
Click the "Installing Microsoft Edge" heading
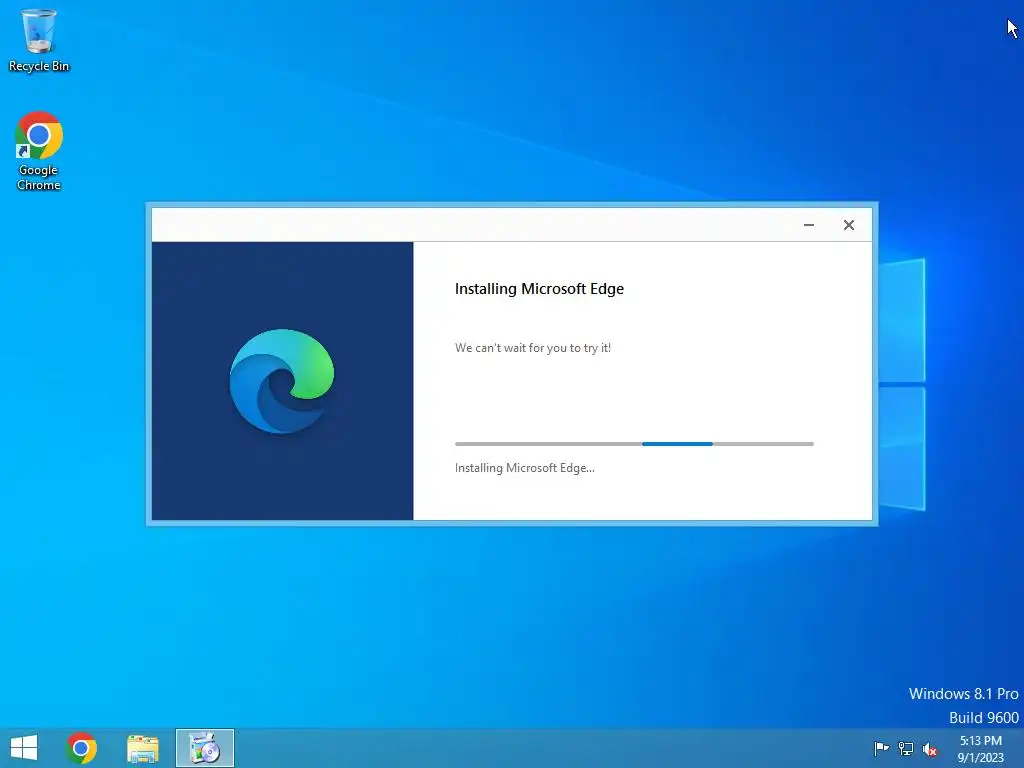coord(539,289)
